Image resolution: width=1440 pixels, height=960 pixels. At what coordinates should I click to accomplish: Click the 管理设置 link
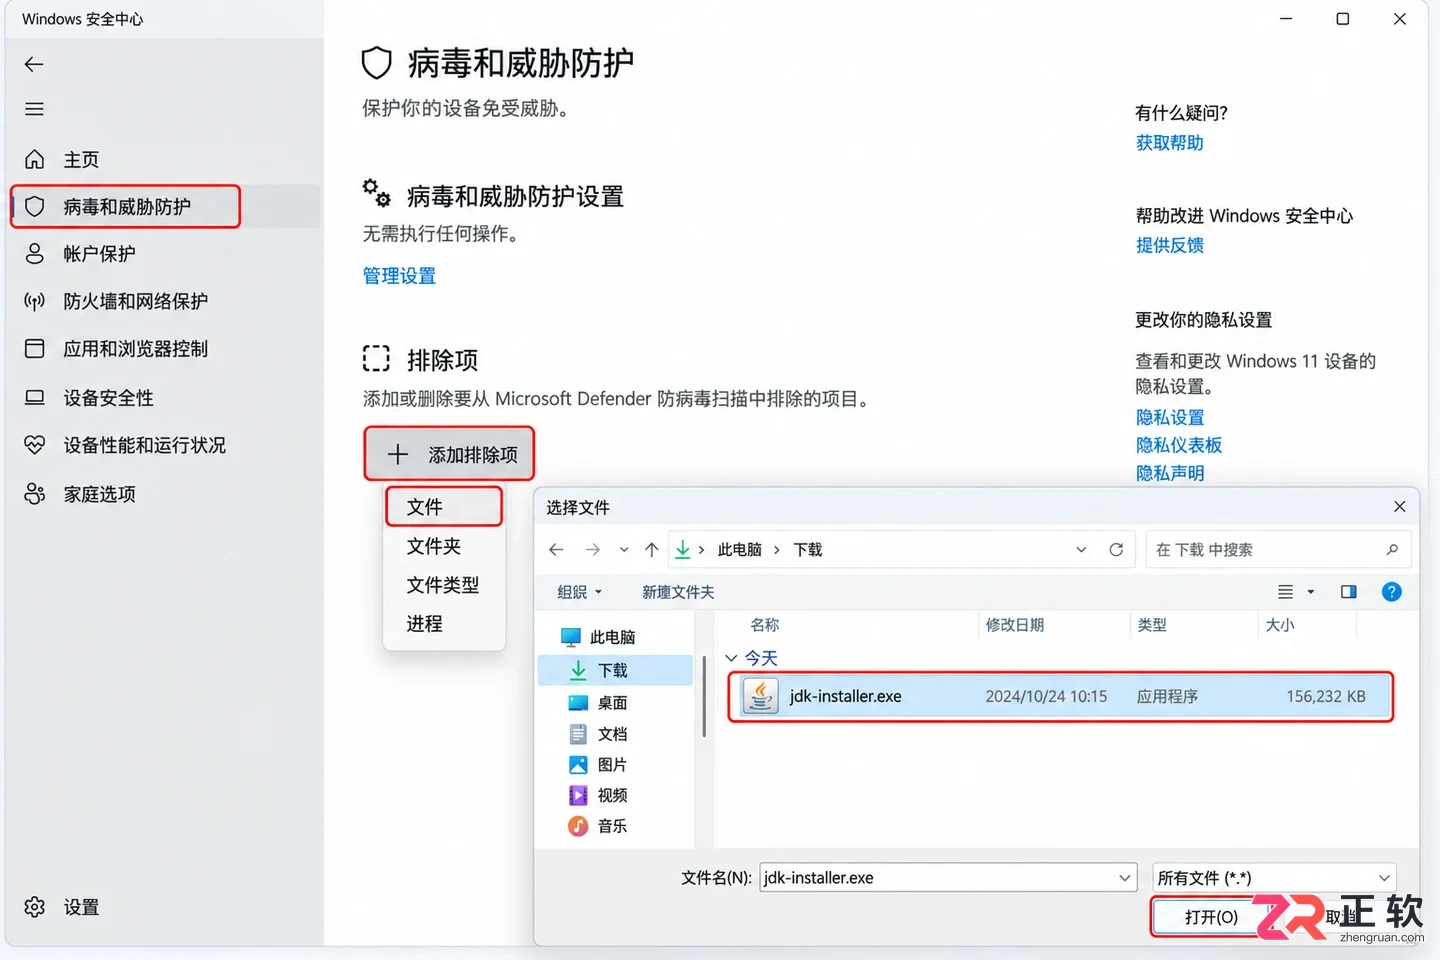399,276
